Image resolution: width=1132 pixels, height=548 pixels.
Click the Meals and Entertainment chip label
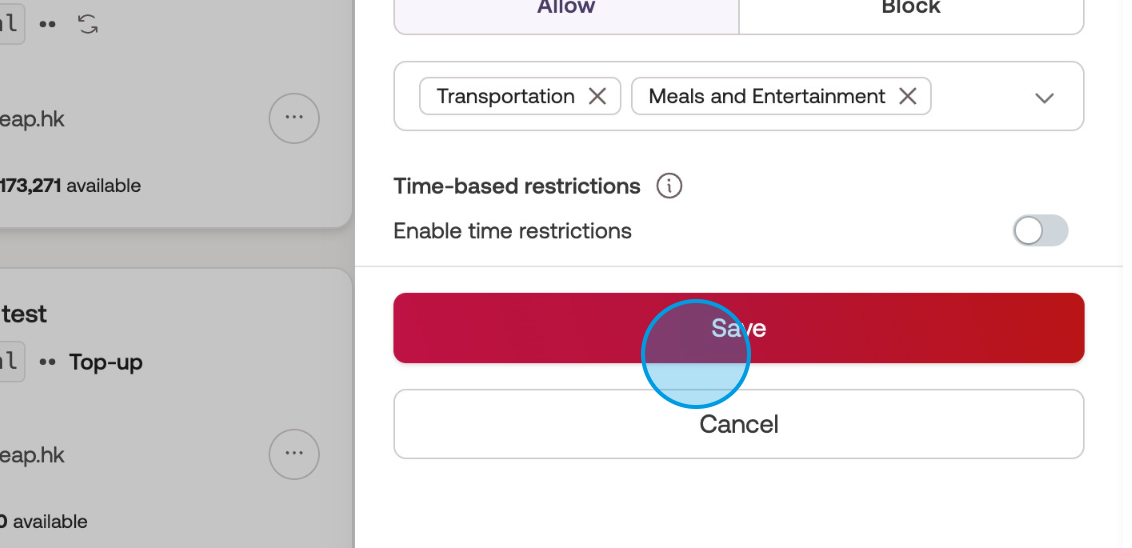click(x=766, y=96)
